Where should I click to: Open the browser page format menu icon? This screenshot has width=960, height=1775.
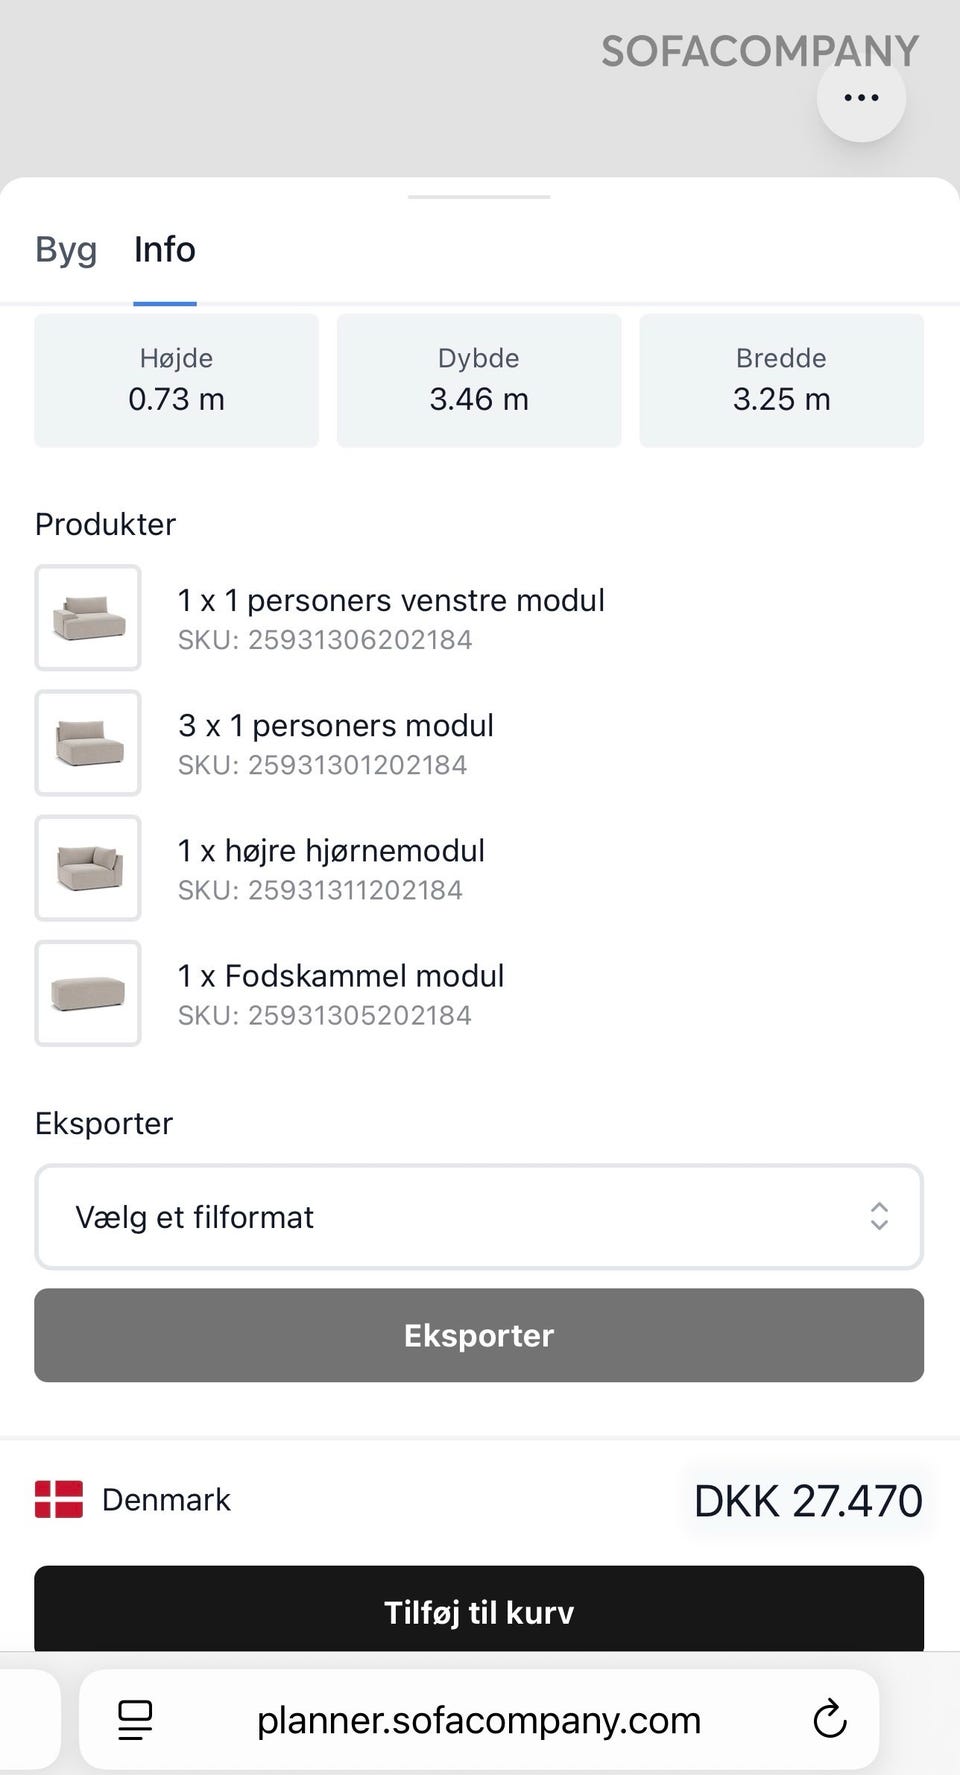pyautogui.click(x=135, y=1720)
